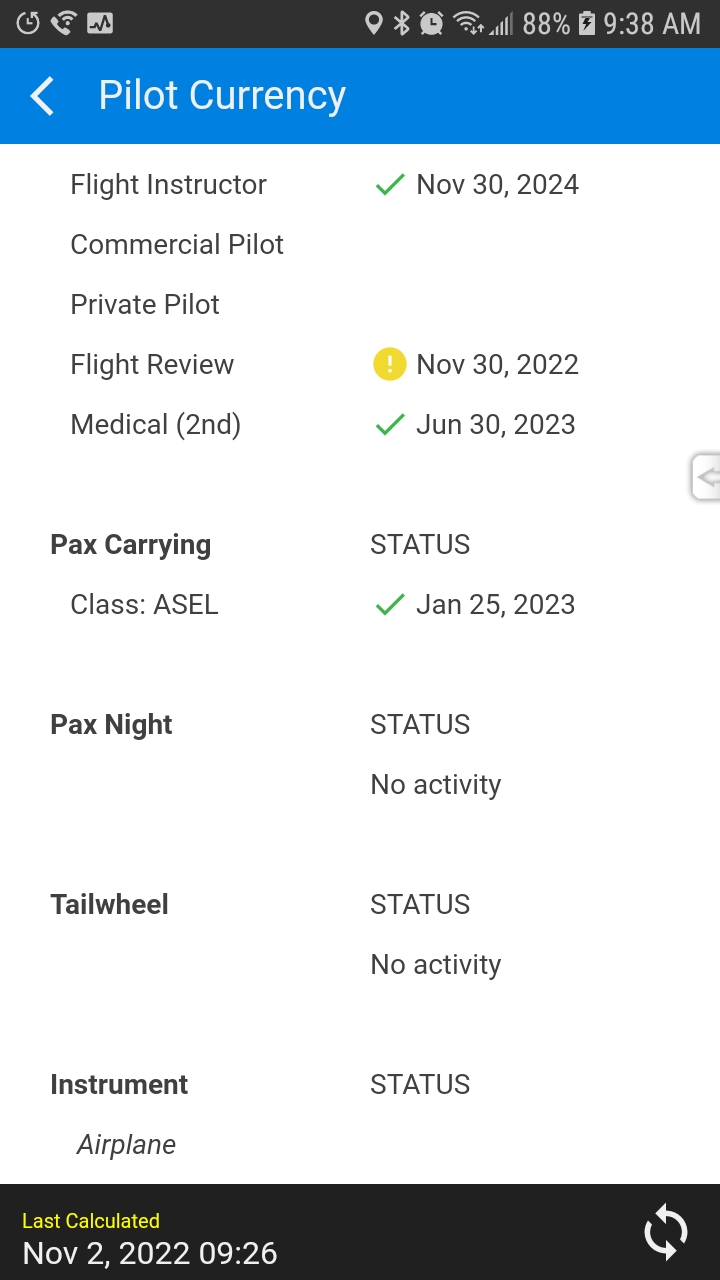This screenshot has height=1280, width=720.
Task: Tap the Pax Carrying section heading
Action: [131, 545]
